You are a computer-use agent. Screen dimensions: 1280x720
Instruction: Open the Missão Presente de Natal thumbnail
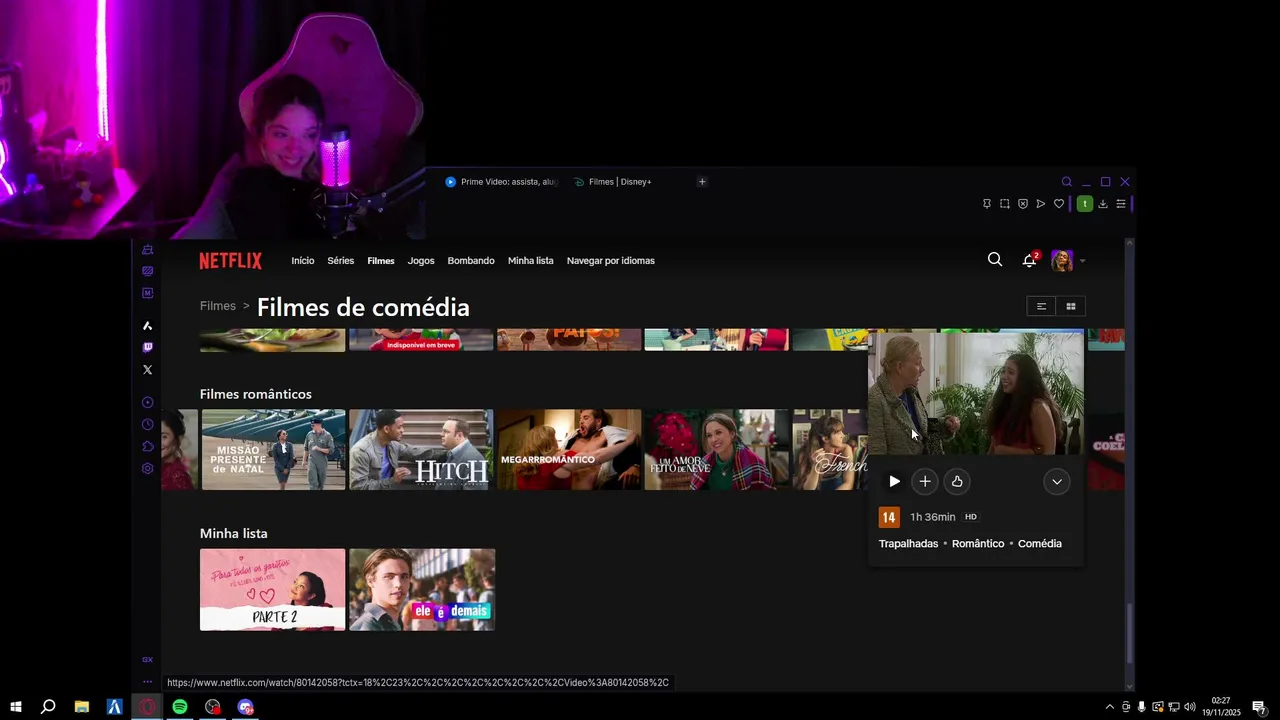coord(273,449)
